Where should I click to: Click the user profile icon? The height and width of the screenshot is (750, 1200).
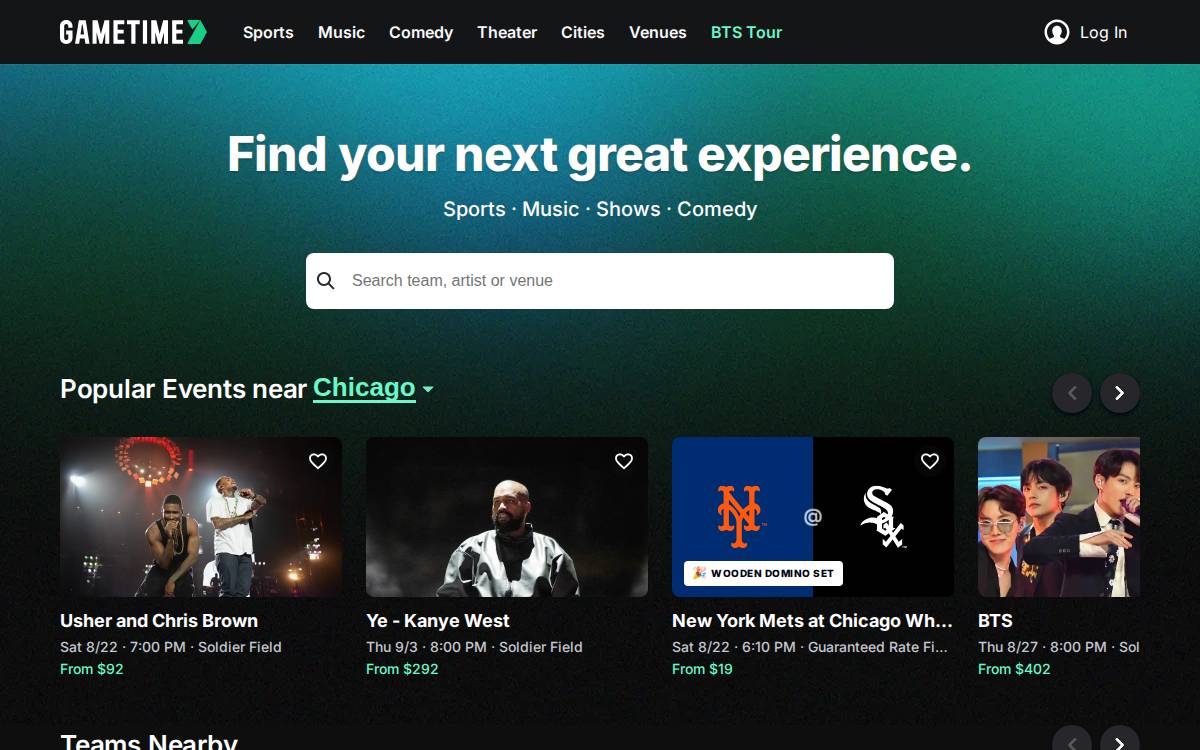point(1057,32)
